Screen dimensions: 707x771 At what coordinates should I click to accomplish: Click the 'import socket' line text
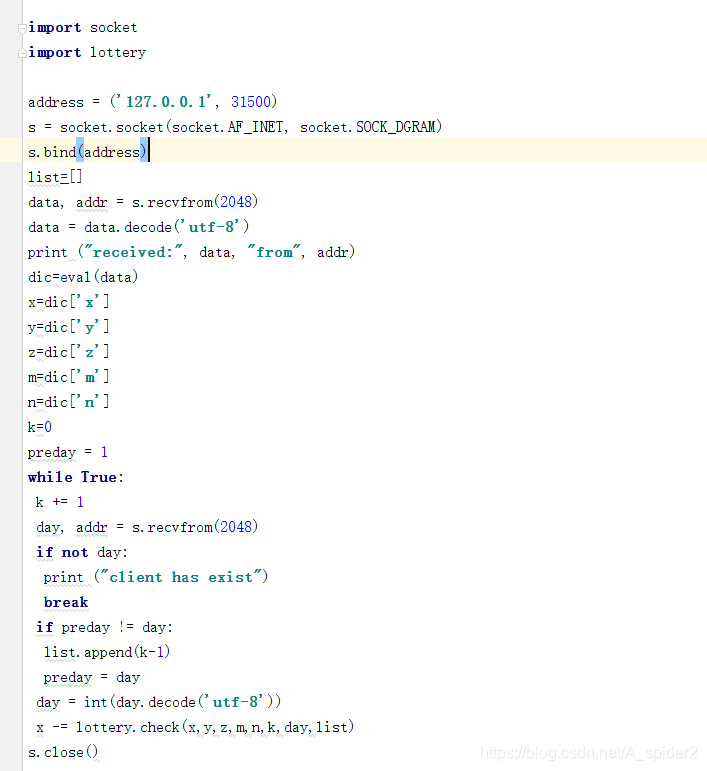click(x=83, y=28)
